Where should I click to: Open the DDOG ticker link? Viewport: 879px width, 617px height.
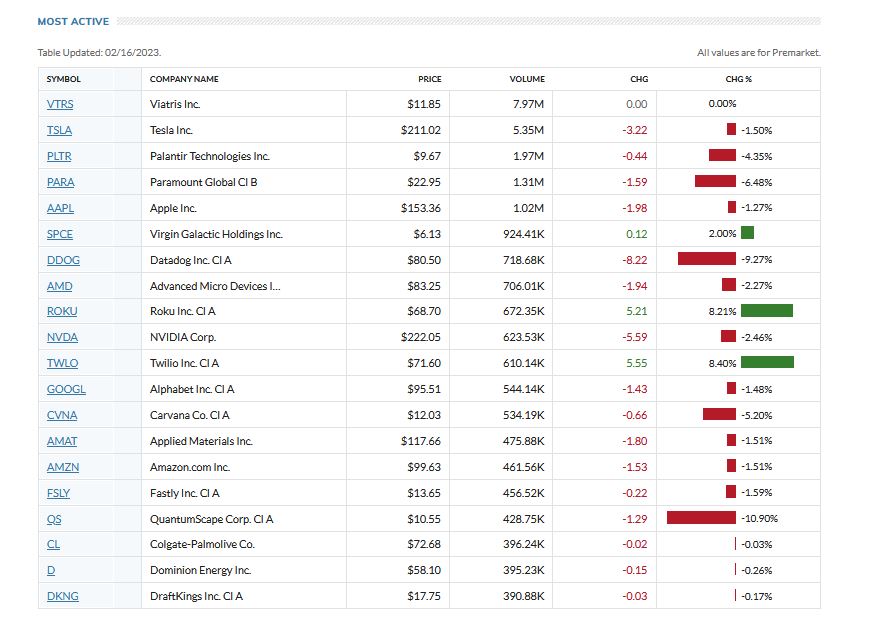(x=63, y=260)
